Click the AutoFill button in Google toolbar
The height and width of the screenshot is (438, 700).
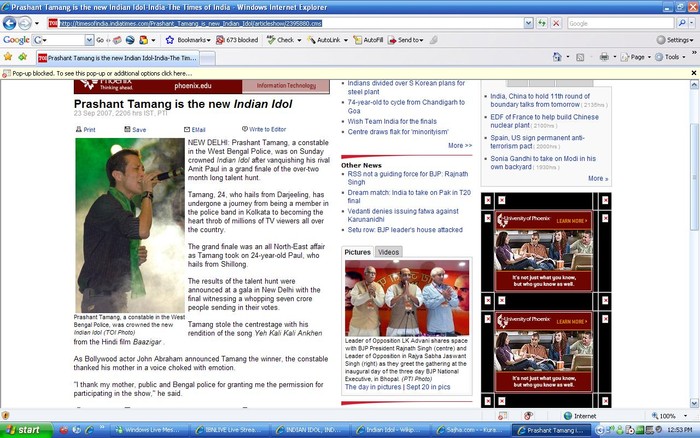point(368,40)
